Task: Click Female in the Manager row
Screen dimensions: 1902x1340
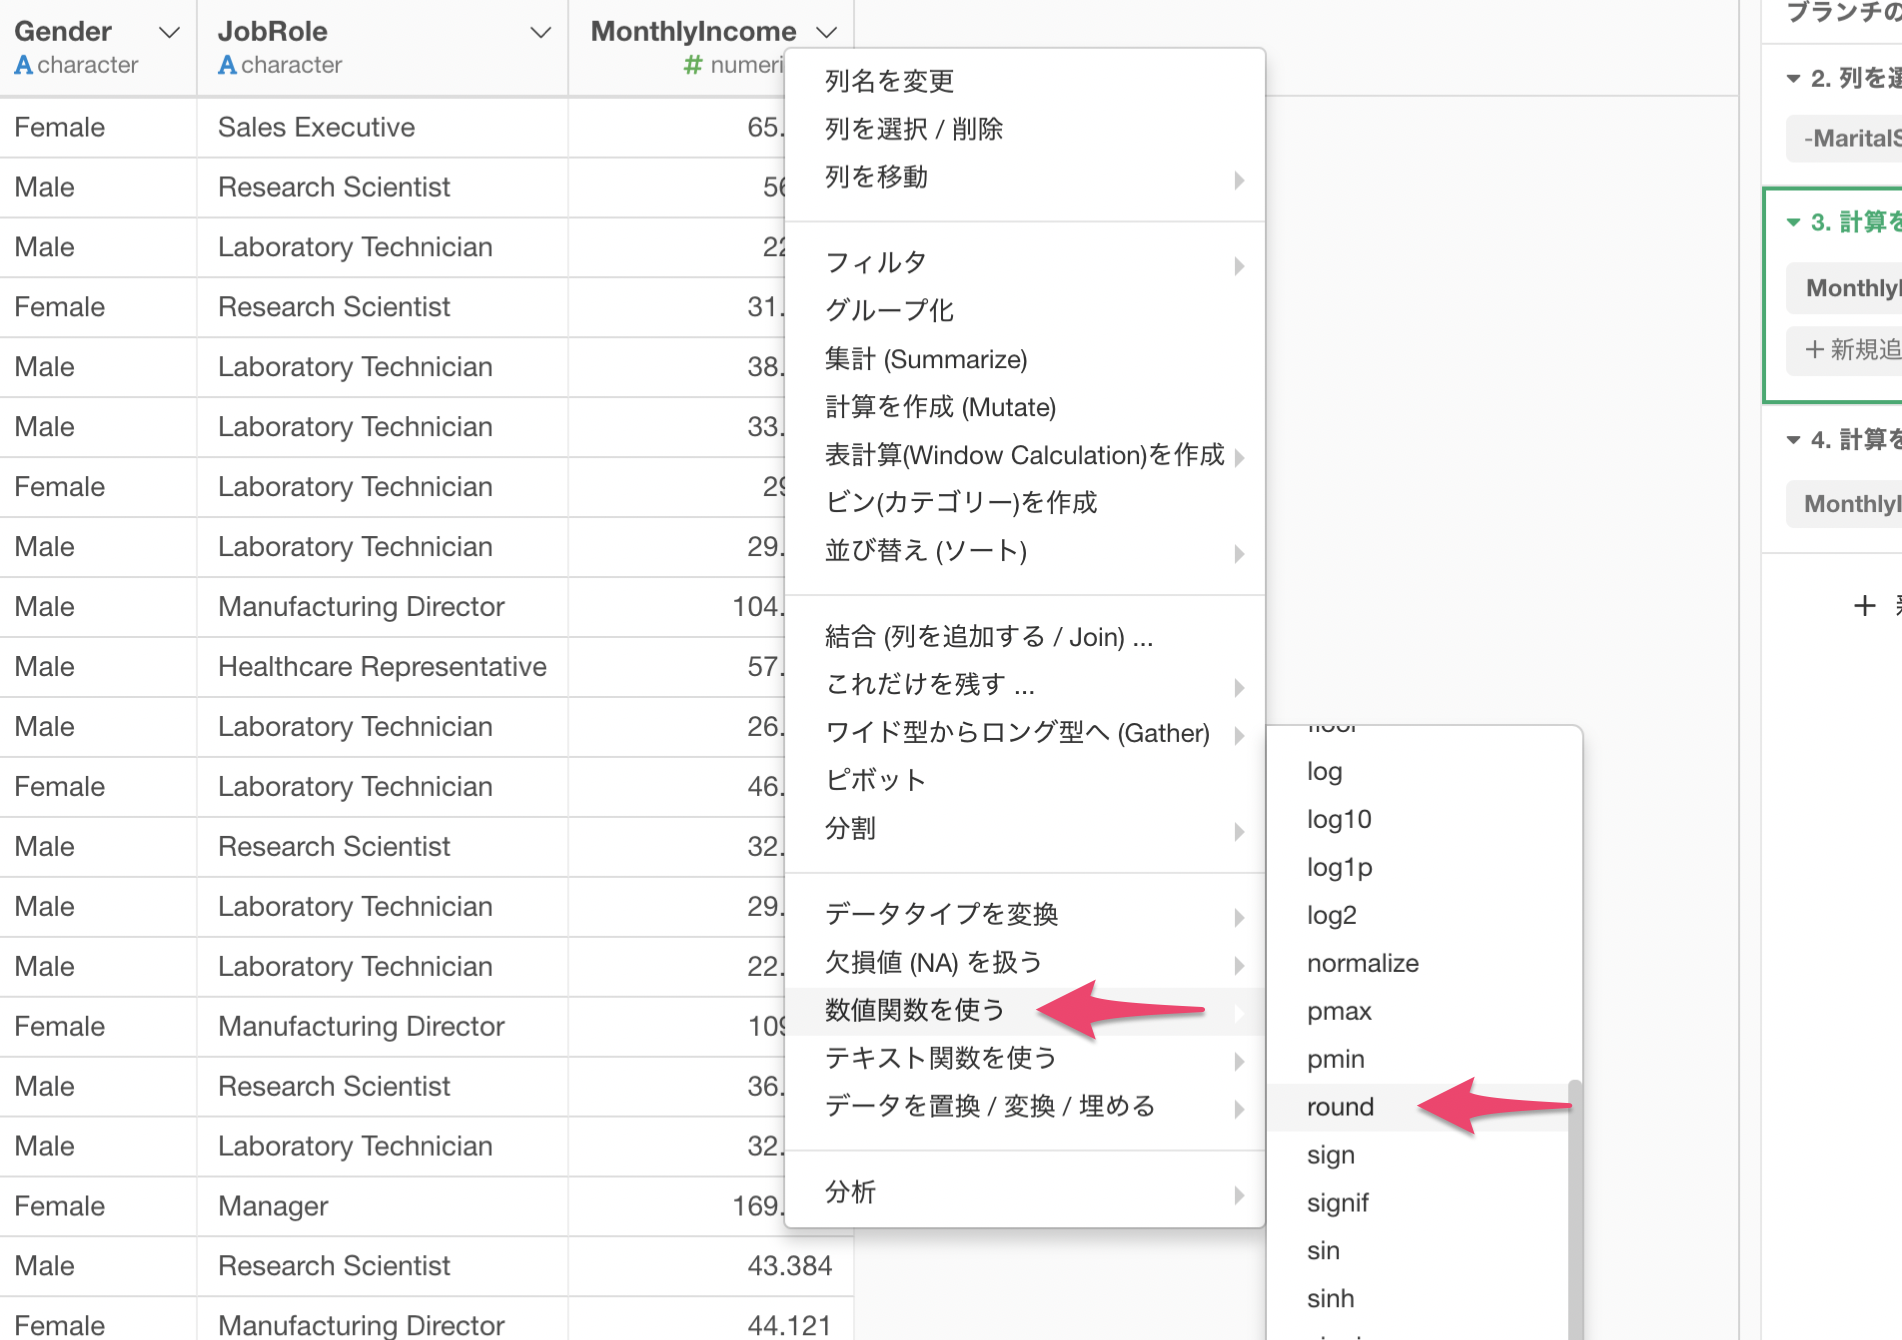Action: tap(60, 1206)
